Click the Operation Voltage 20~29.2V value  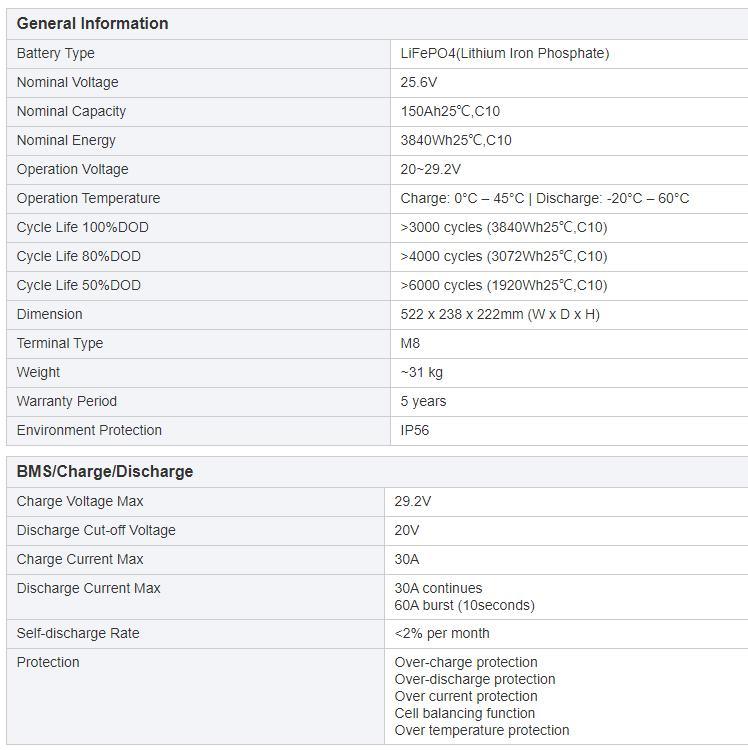(x=430, y=169)
